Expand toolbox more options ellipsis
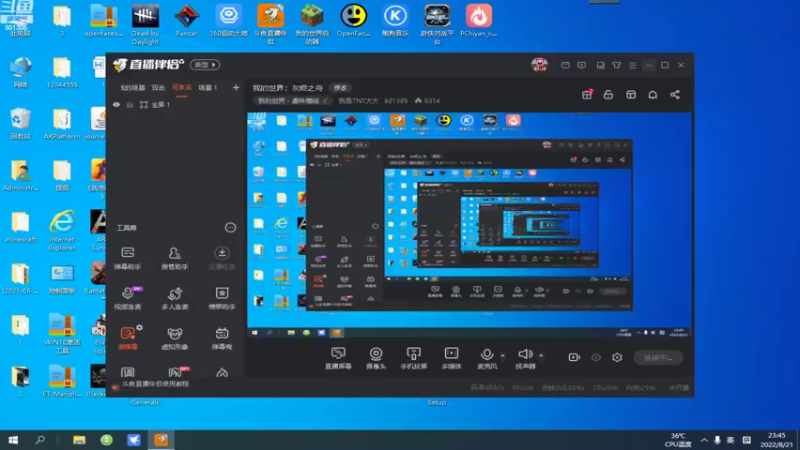This screenshot has height=450, width=800. (x=230, y=228)
